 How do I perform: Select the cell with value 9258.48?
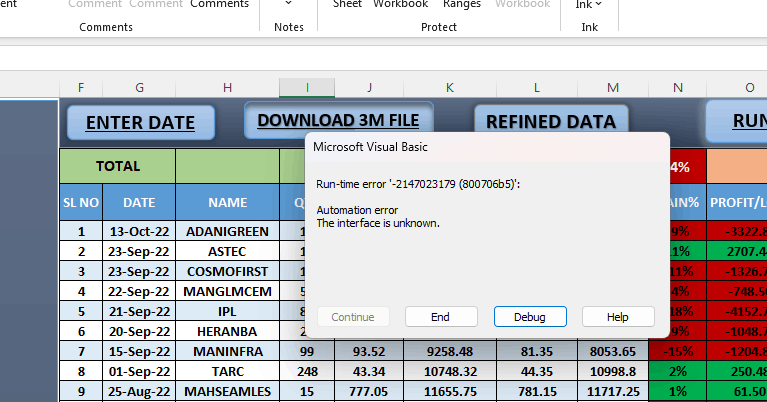(x=450, y=352)
